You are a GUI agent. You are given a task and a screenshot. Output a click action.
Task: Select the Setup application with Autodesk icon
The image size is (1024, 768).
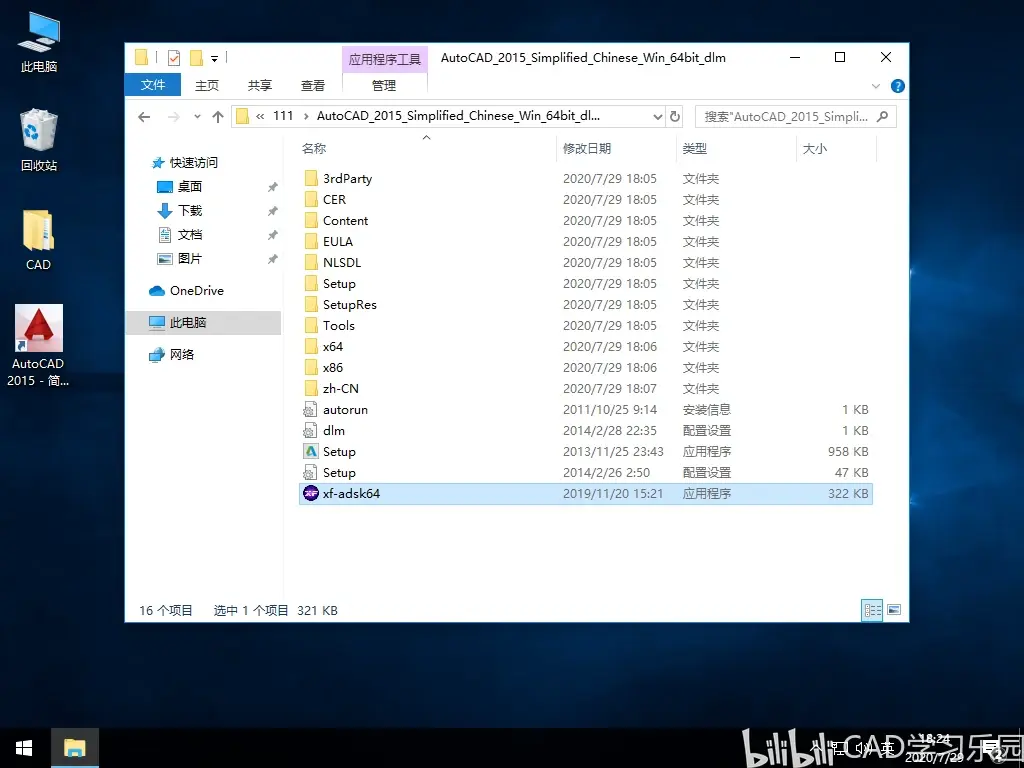click(585, 452)
